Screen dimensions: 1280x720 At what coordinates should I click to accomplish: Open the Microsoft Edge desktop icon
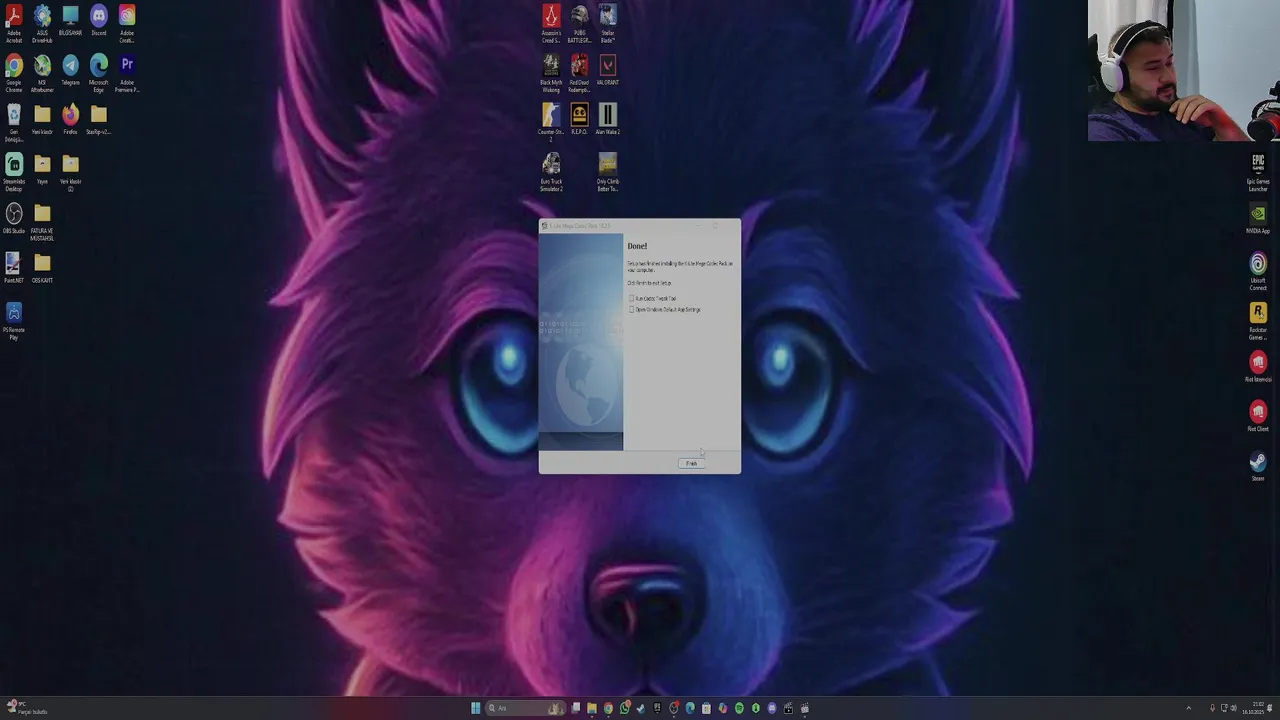pyautogui.click(x=98, y=73)
